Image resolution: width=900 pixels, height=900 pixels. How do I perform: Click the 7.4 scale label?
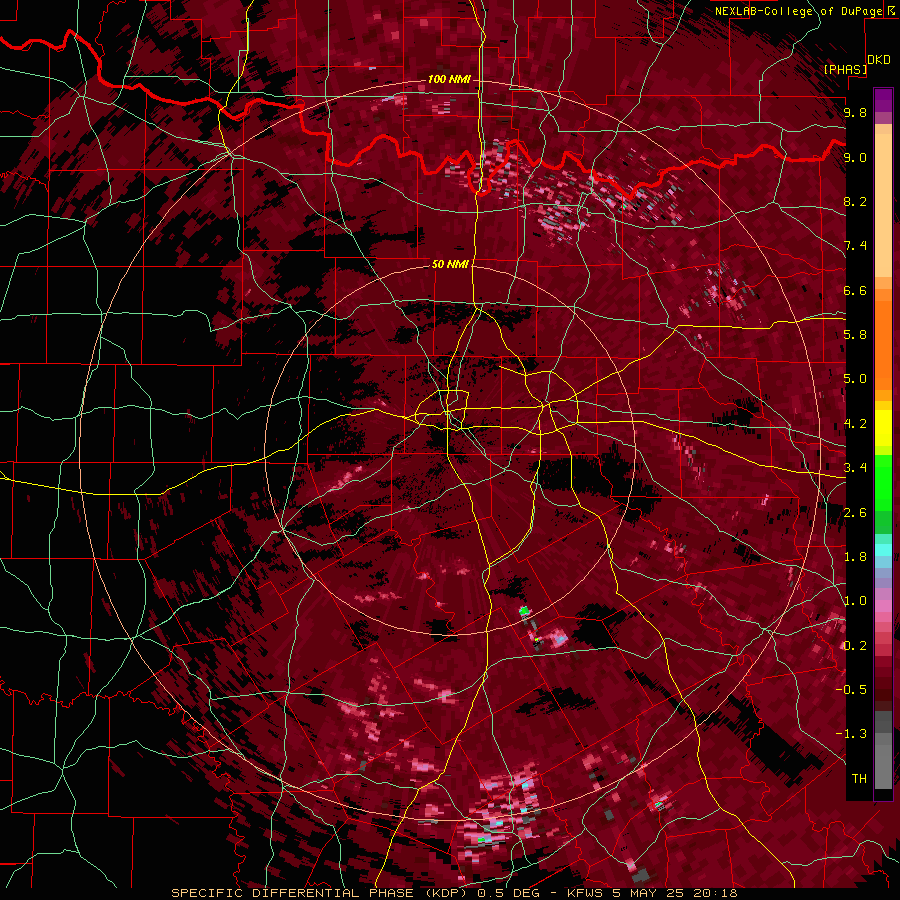[855, 246]
